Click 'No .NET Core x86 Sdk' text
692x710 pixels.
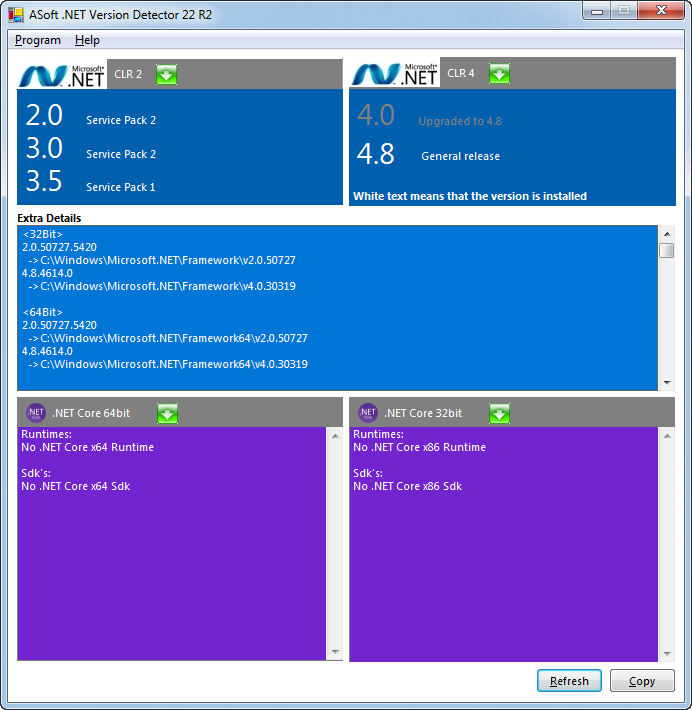pyautogui.click(x=408, y=486)
